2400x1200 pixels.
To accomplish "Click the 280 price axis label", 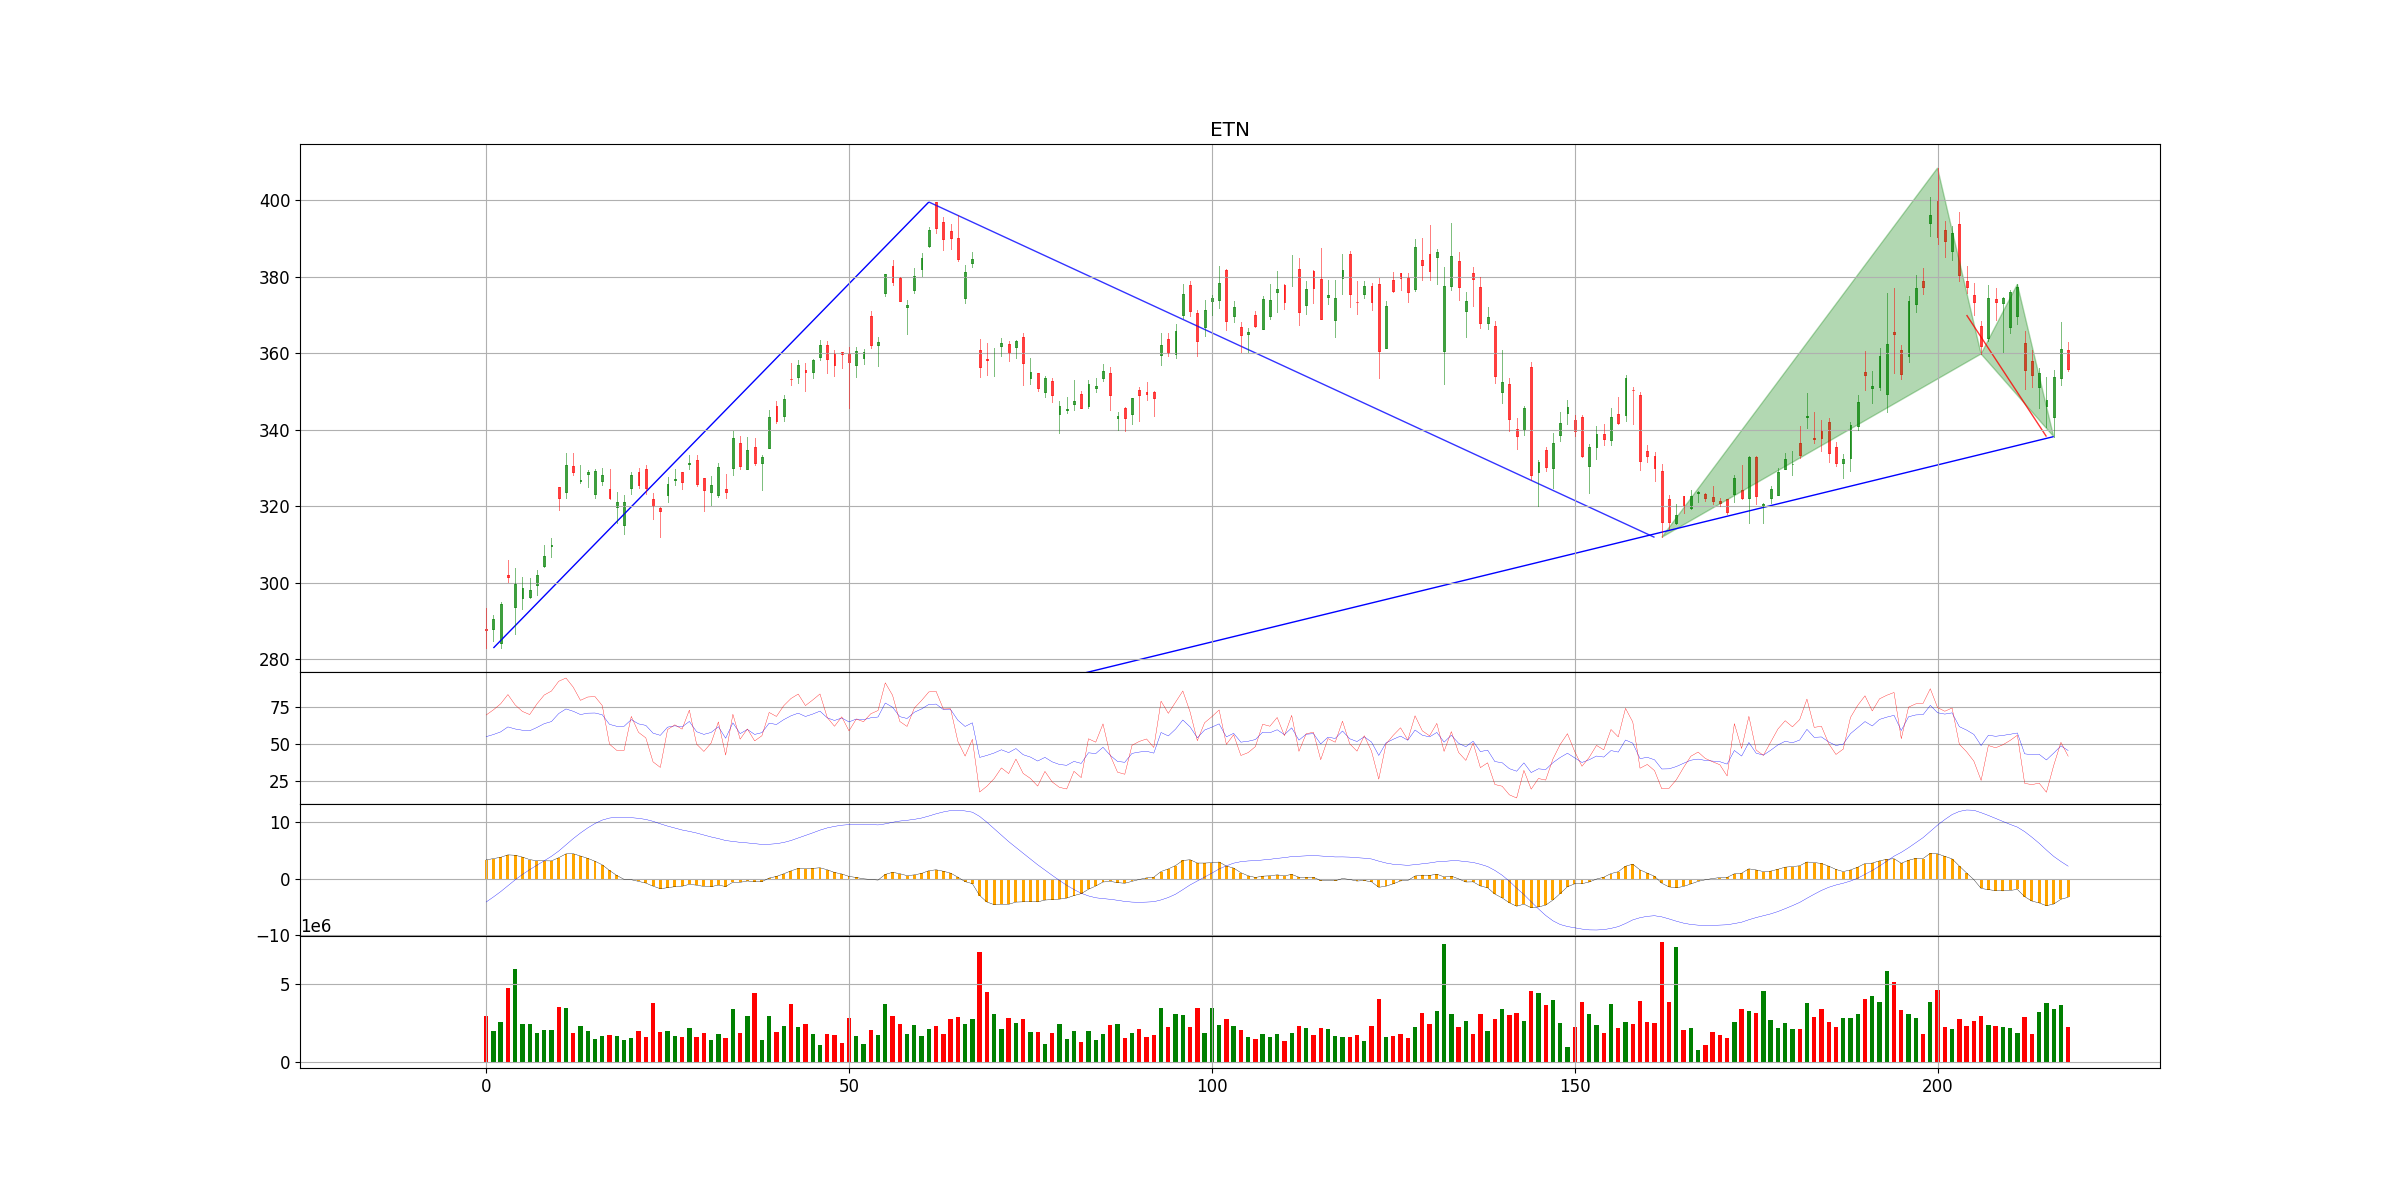I will click(275, 660).
